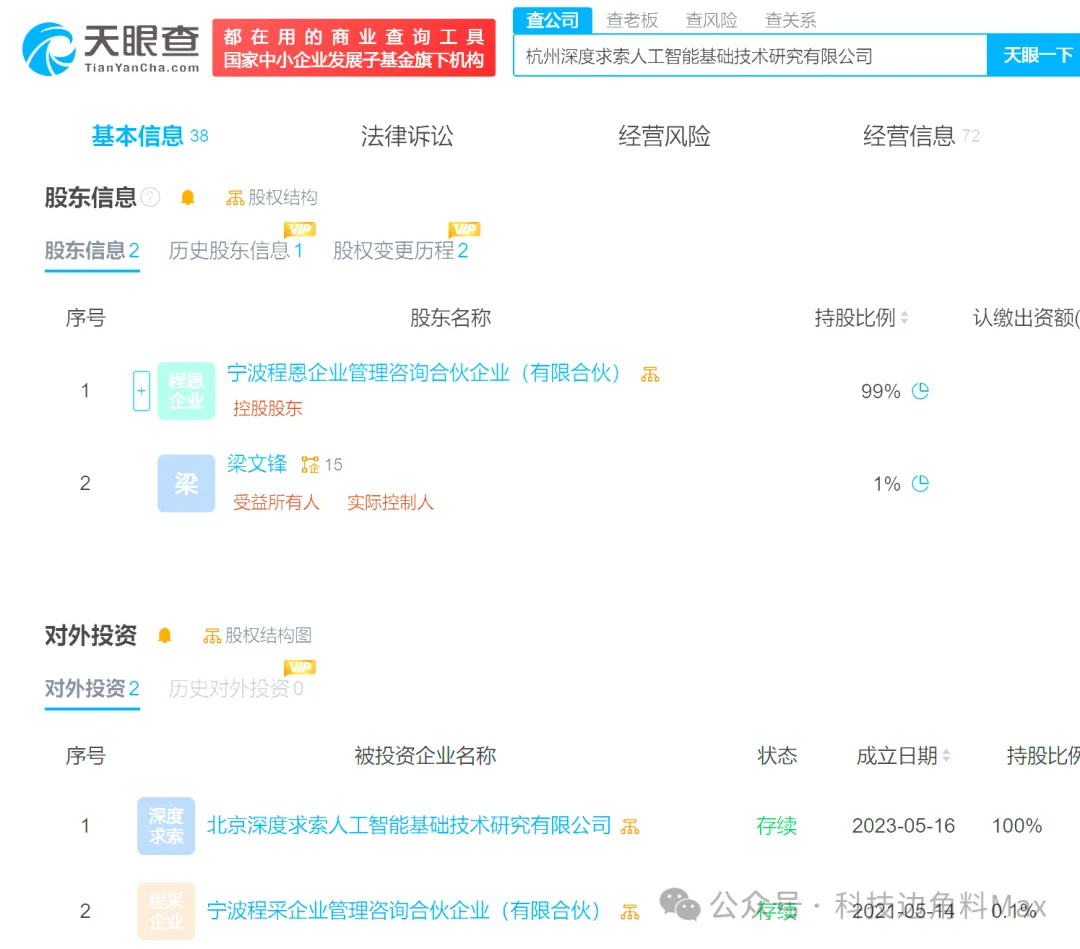Click the help question mark next to 股东信息
1080x949 pixels.
150,197
